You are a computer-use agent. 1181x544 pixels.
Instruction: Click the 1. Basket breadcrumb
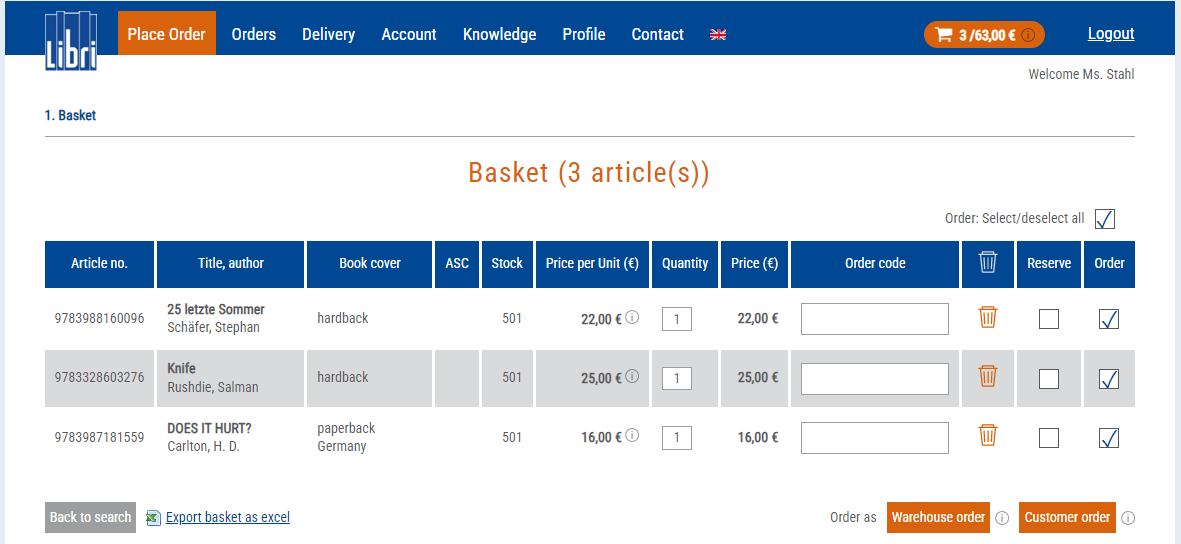(70, 116)
